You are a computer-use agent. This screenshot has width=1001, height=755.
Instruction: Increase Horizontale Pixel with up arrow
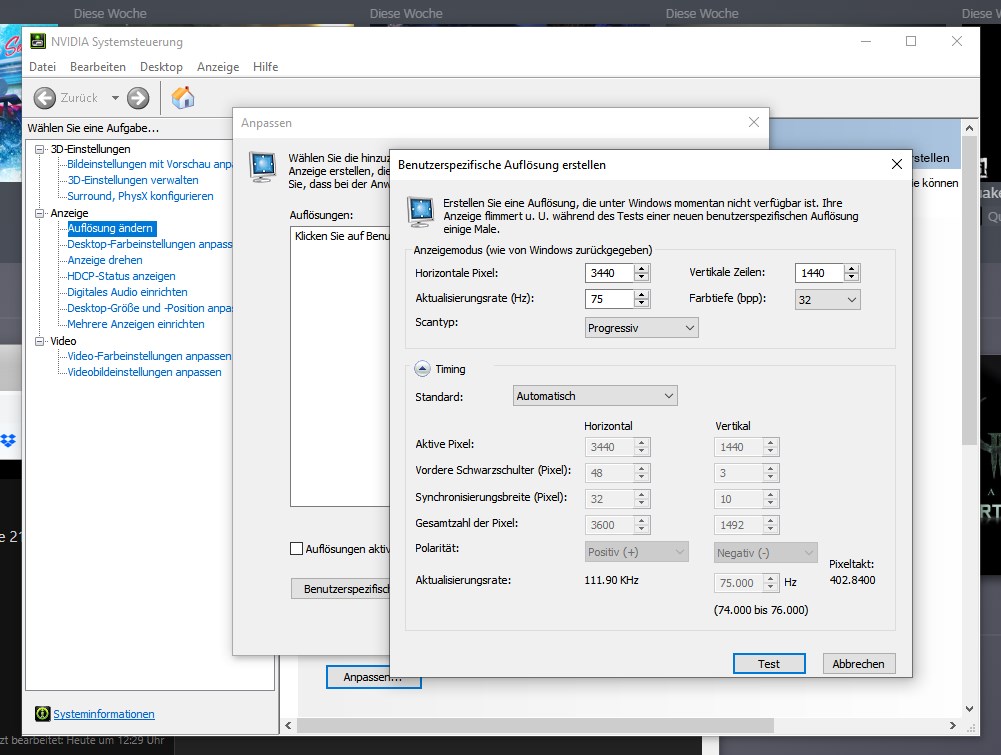pyautogui.click(x=642, y=268)
